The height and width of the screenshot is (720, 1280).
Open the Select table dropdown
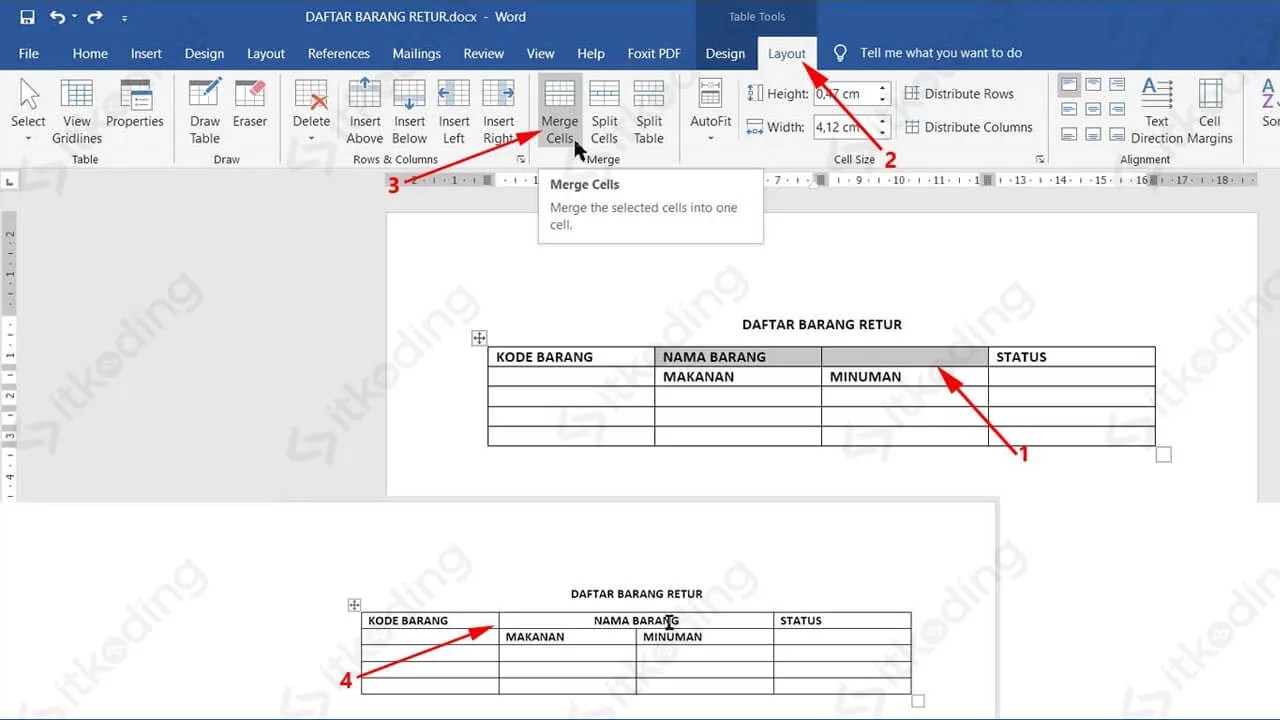tap(28, 112)
